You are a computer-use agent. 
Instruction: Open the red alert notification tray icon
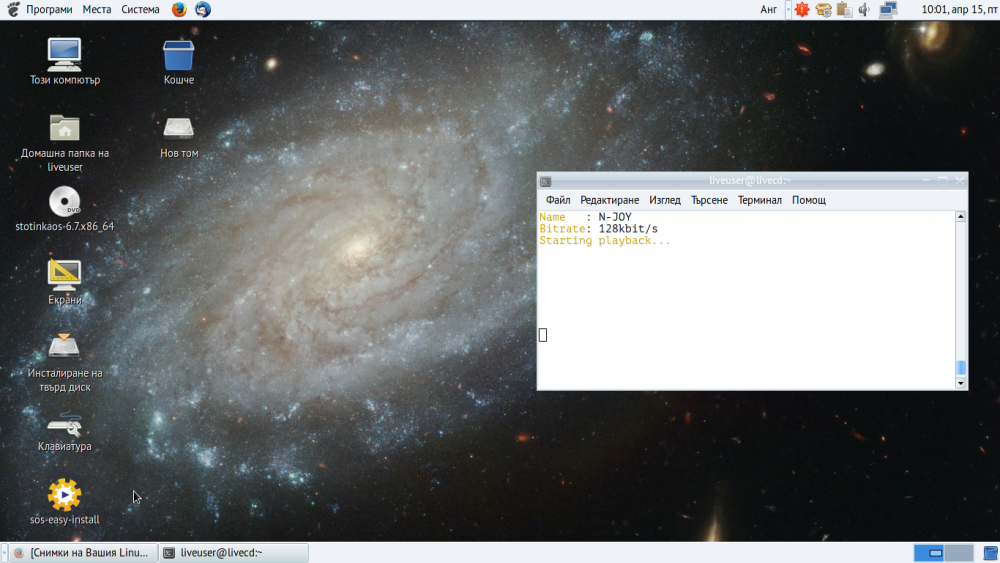coord(802,10)
